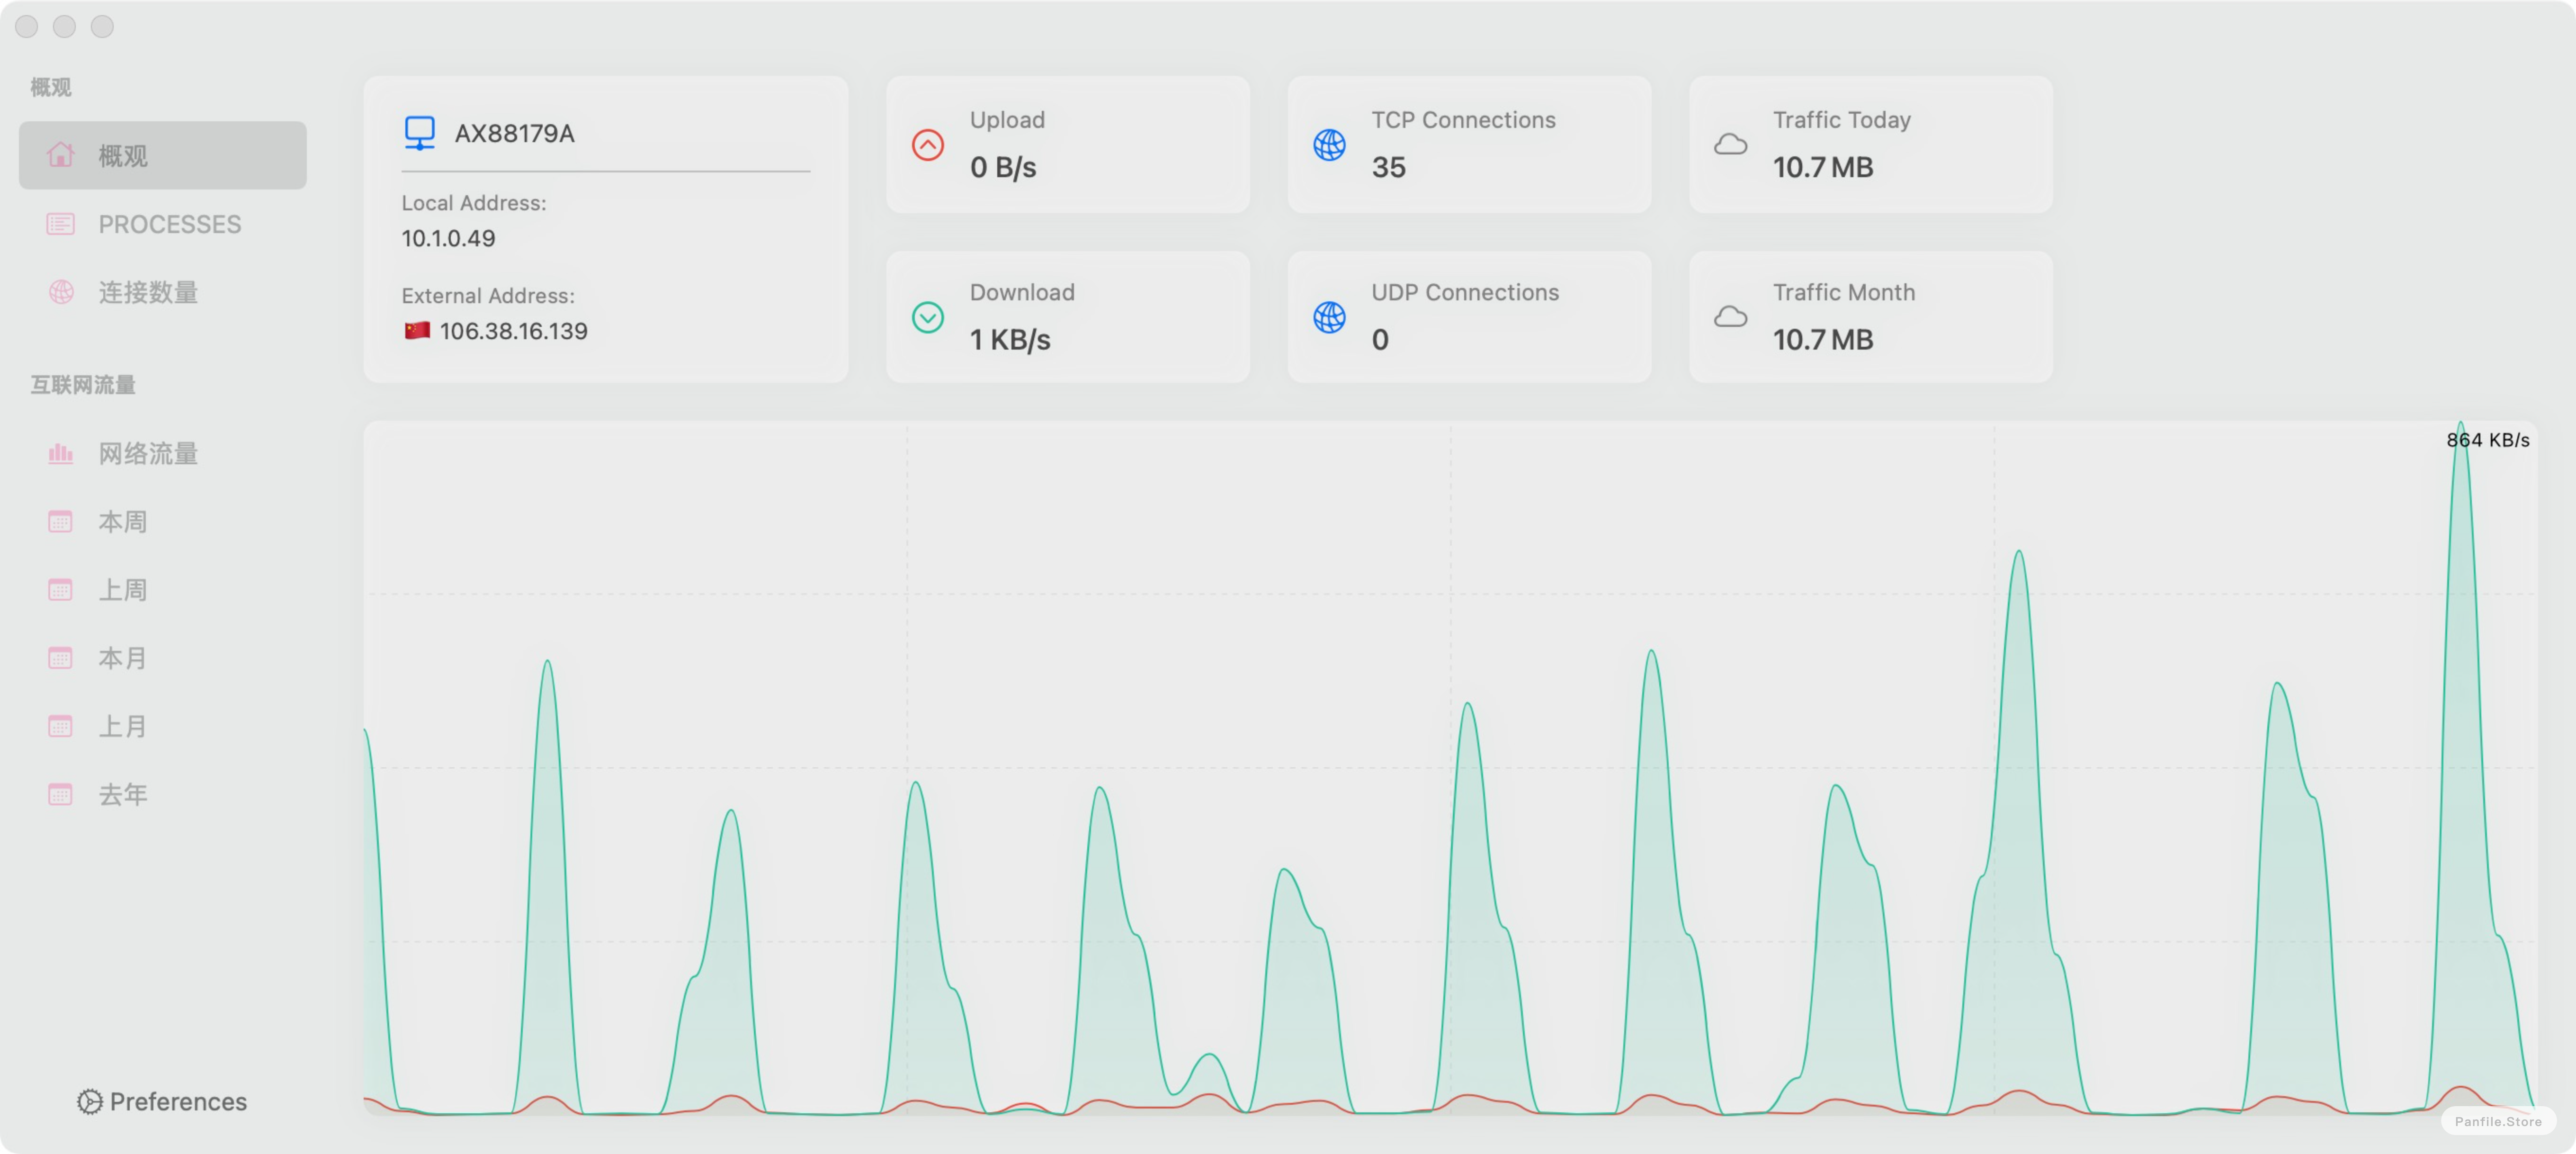Click the UDP Connections globe icon
Viewport: 2576px width, 1154px height.
tap(1329, 317)
